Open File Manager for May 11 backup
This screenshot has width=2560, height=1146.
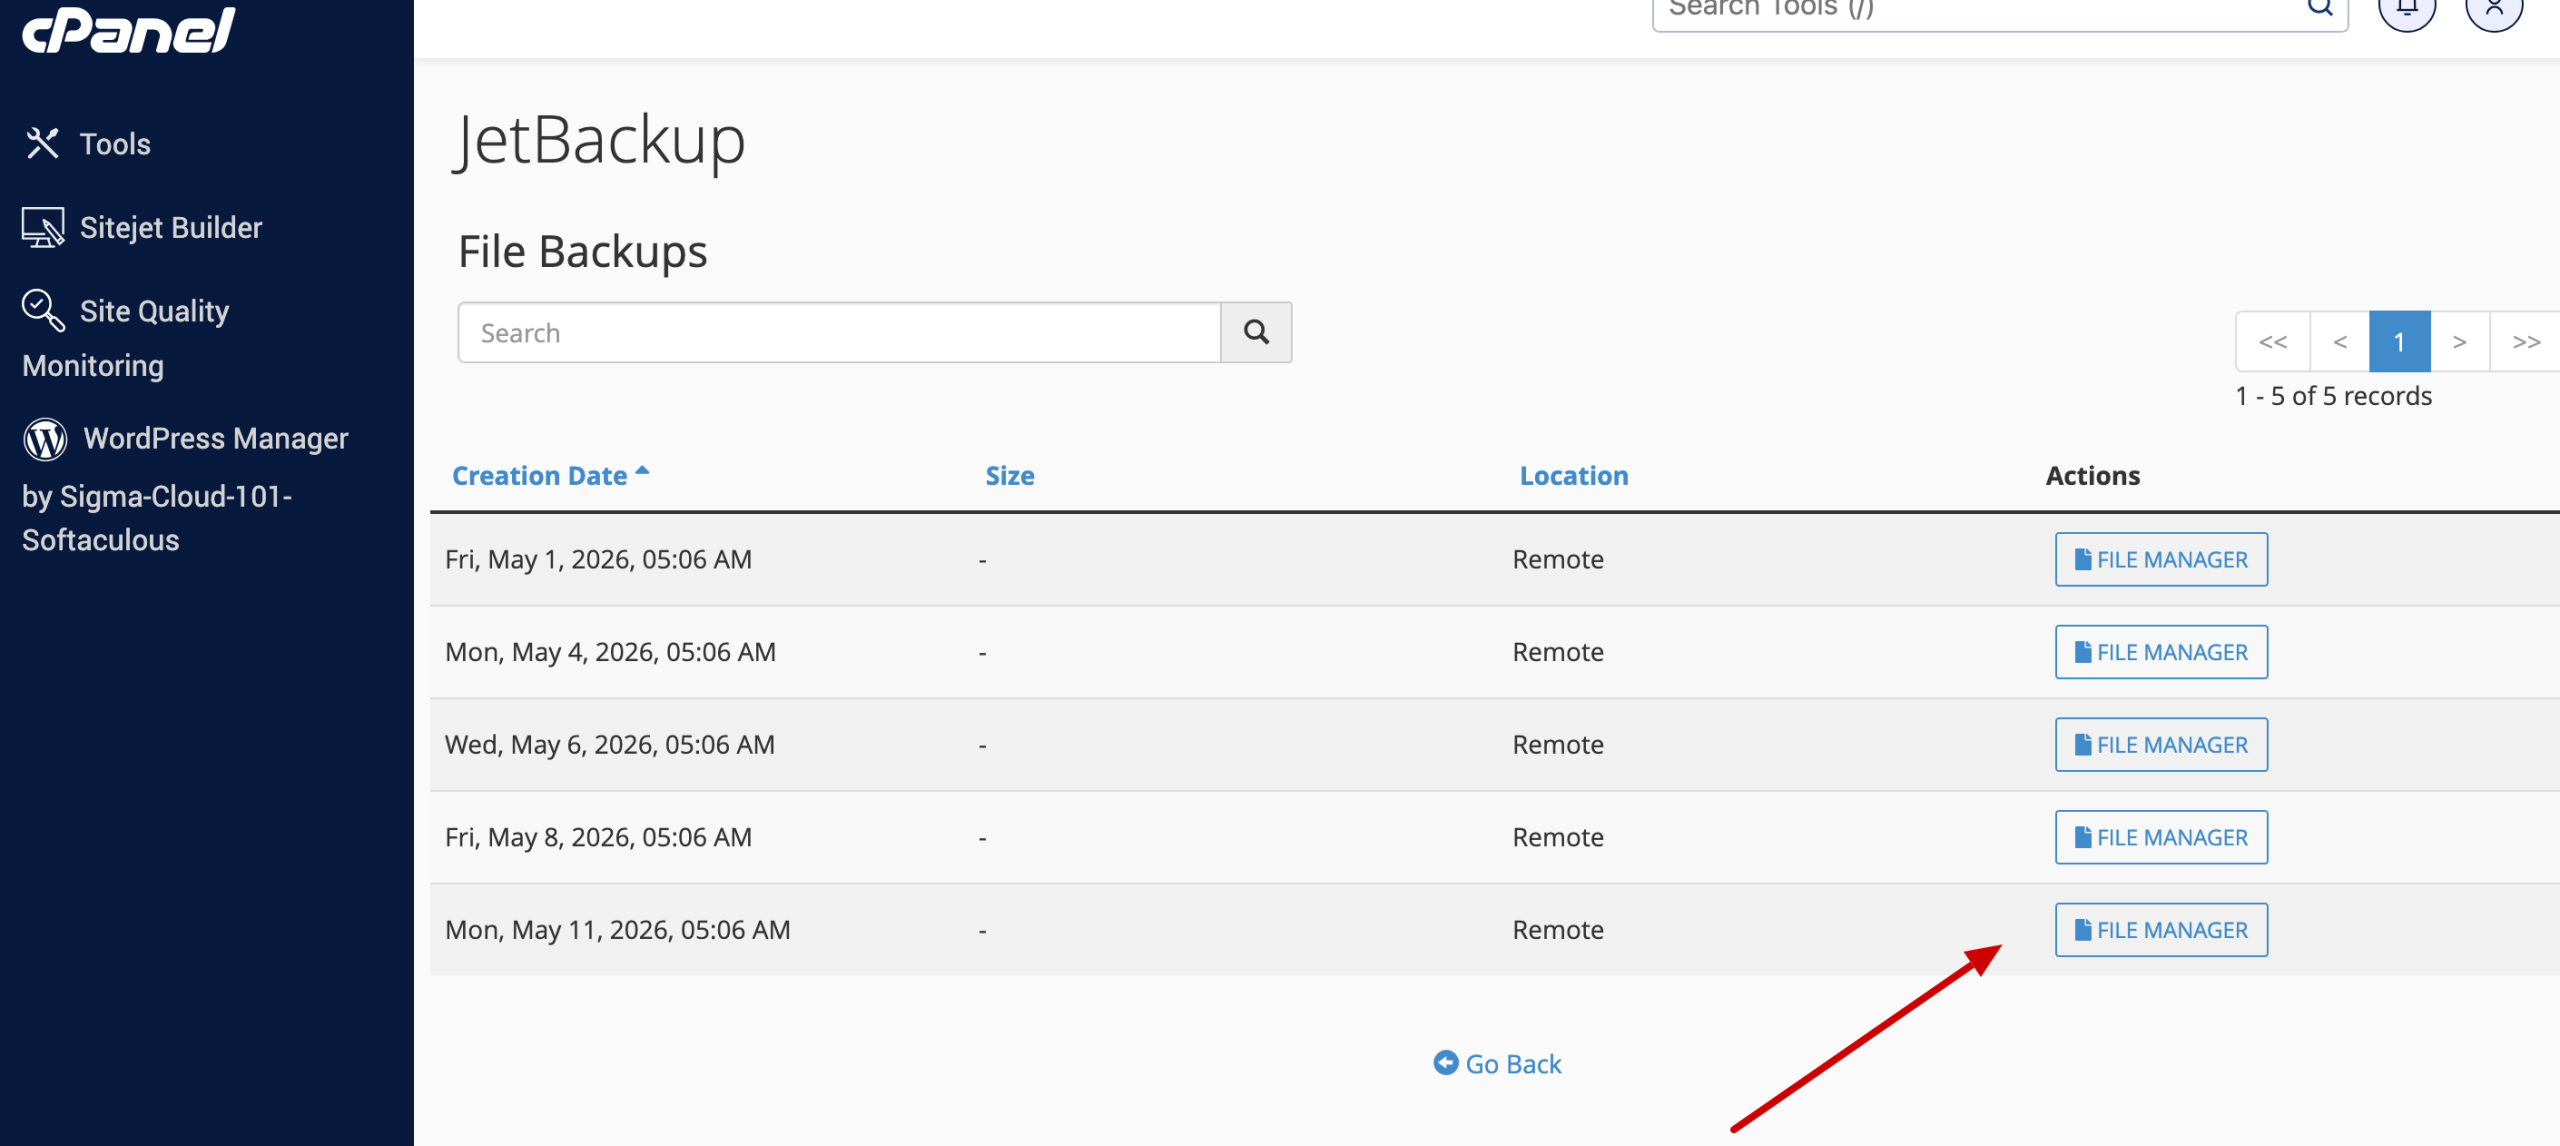pos(2161,930)
